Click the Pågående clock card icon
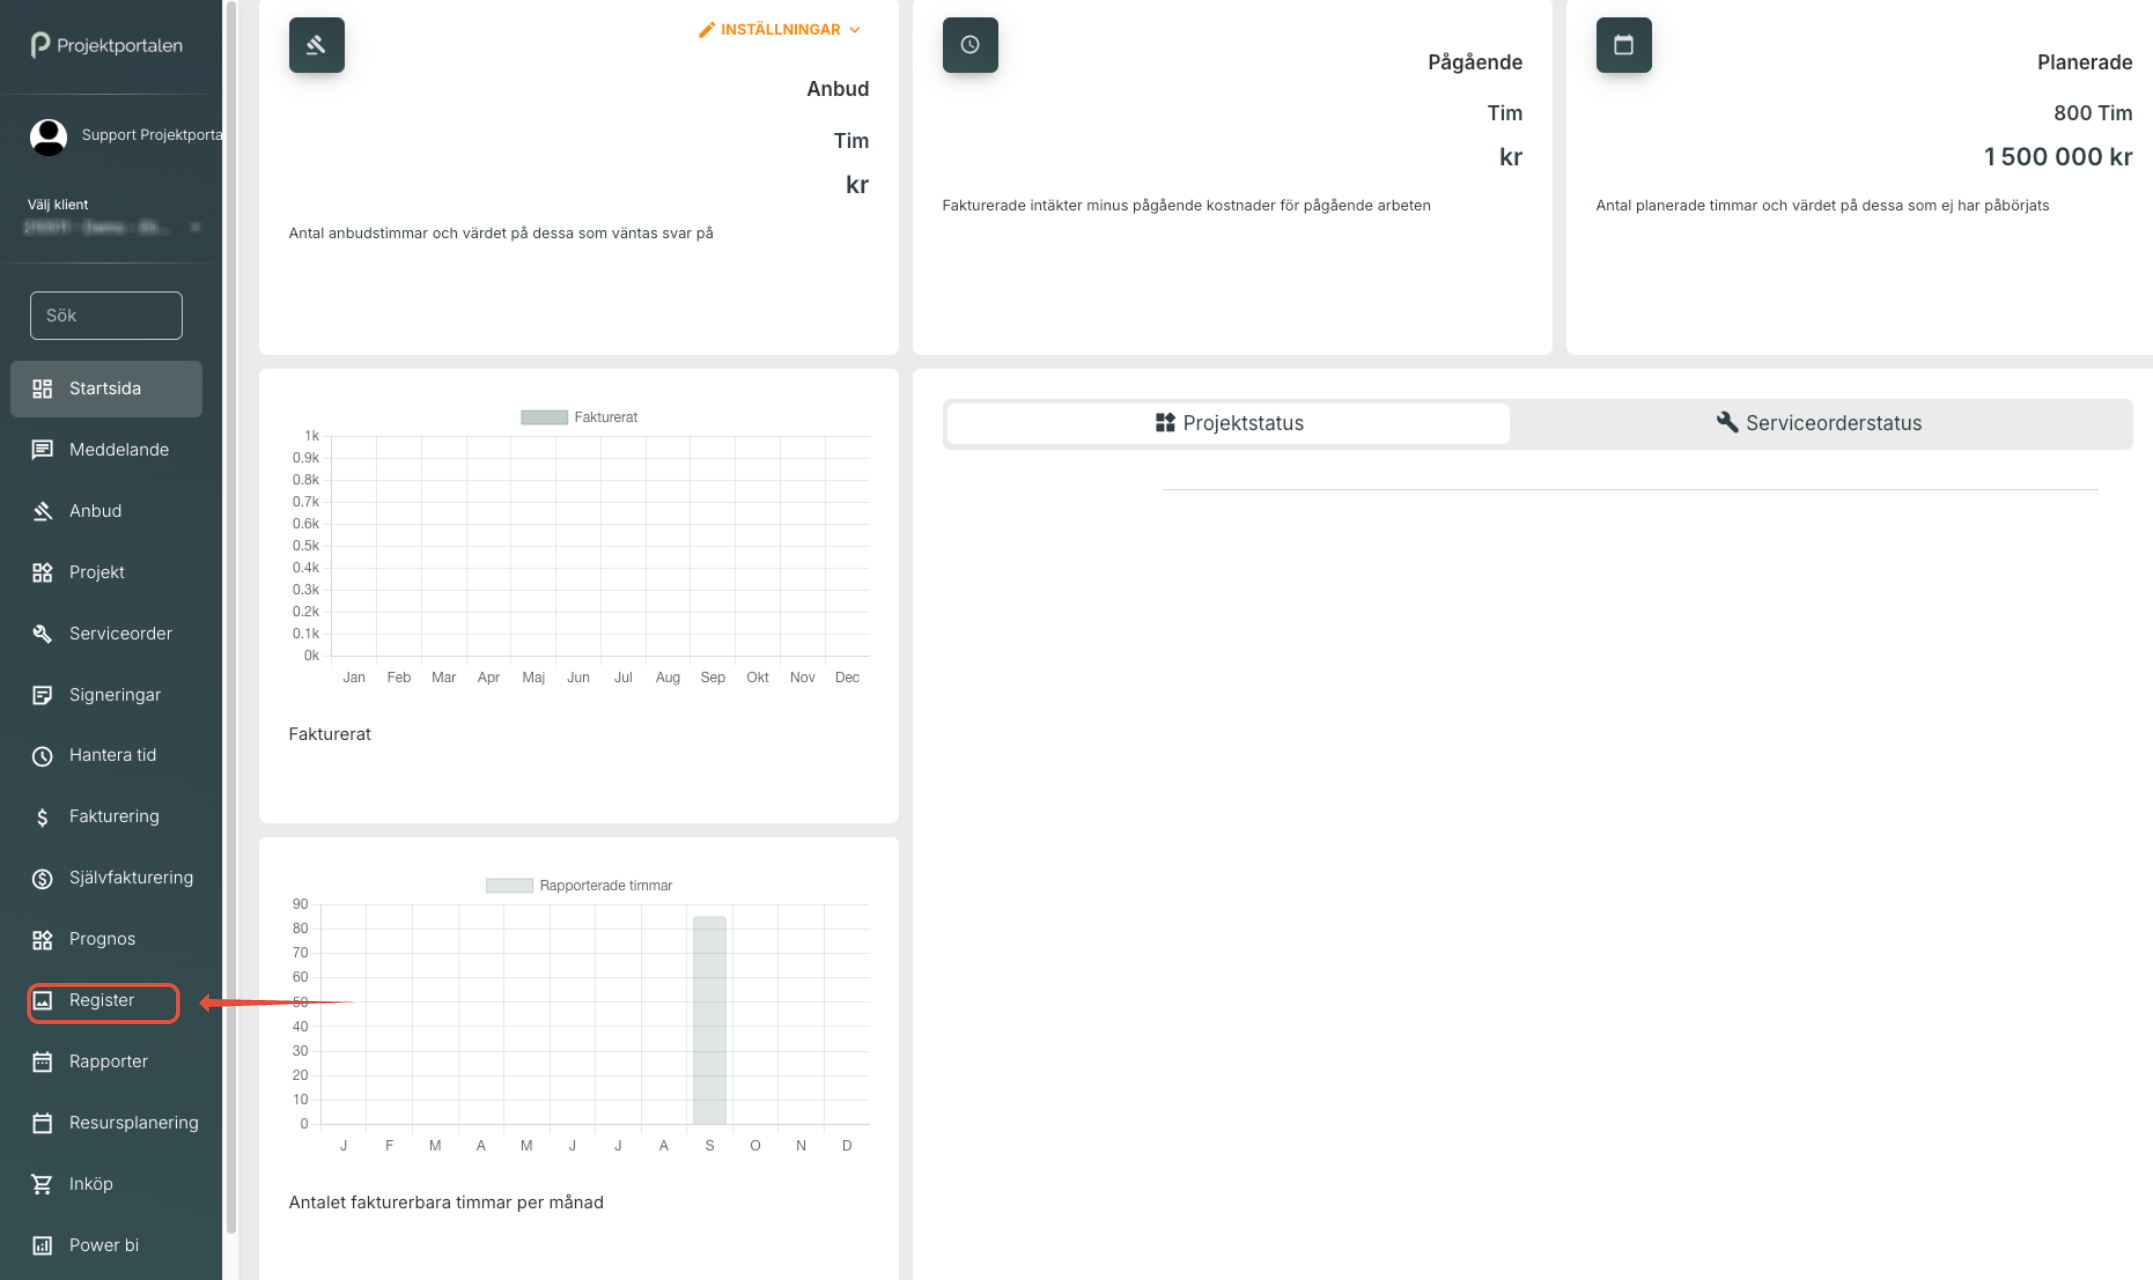The image size is (2153, 1280). coord(969,45)
